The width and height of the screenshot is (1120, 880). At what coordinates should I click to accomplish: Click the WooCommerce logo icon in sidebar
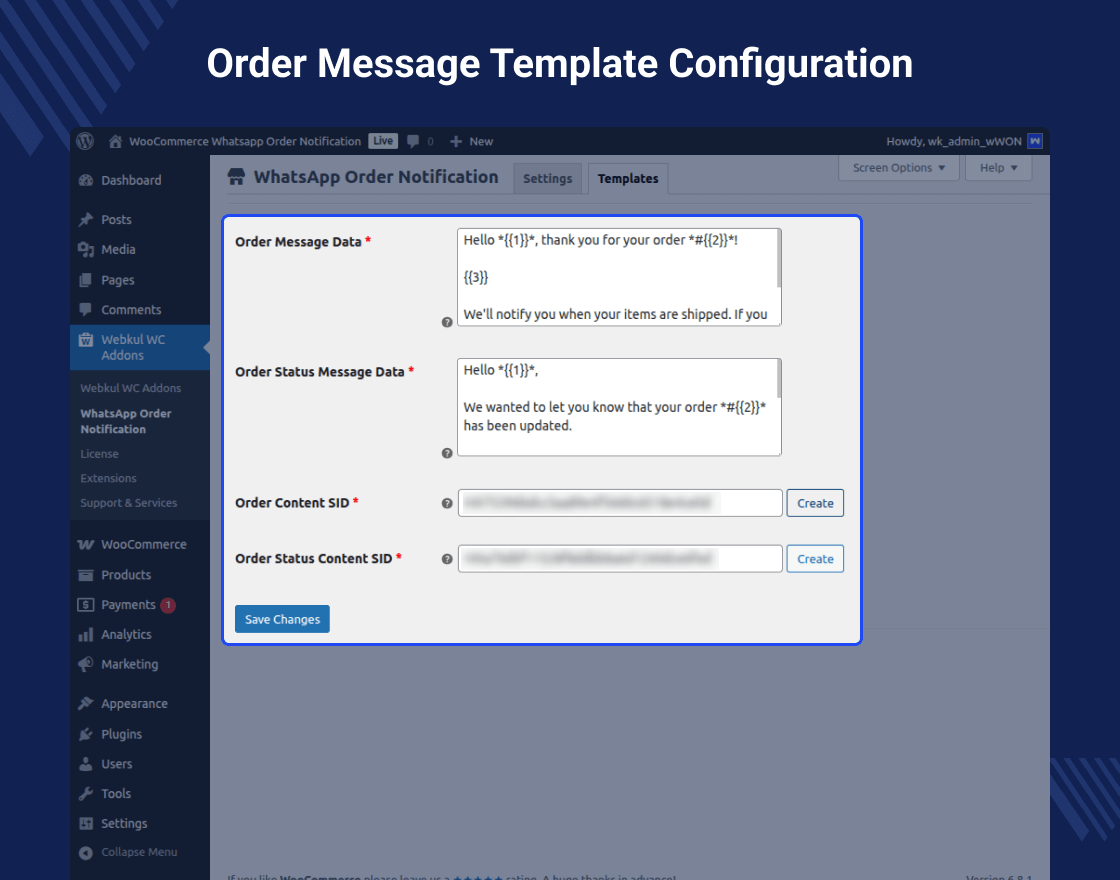coord(86,544)
